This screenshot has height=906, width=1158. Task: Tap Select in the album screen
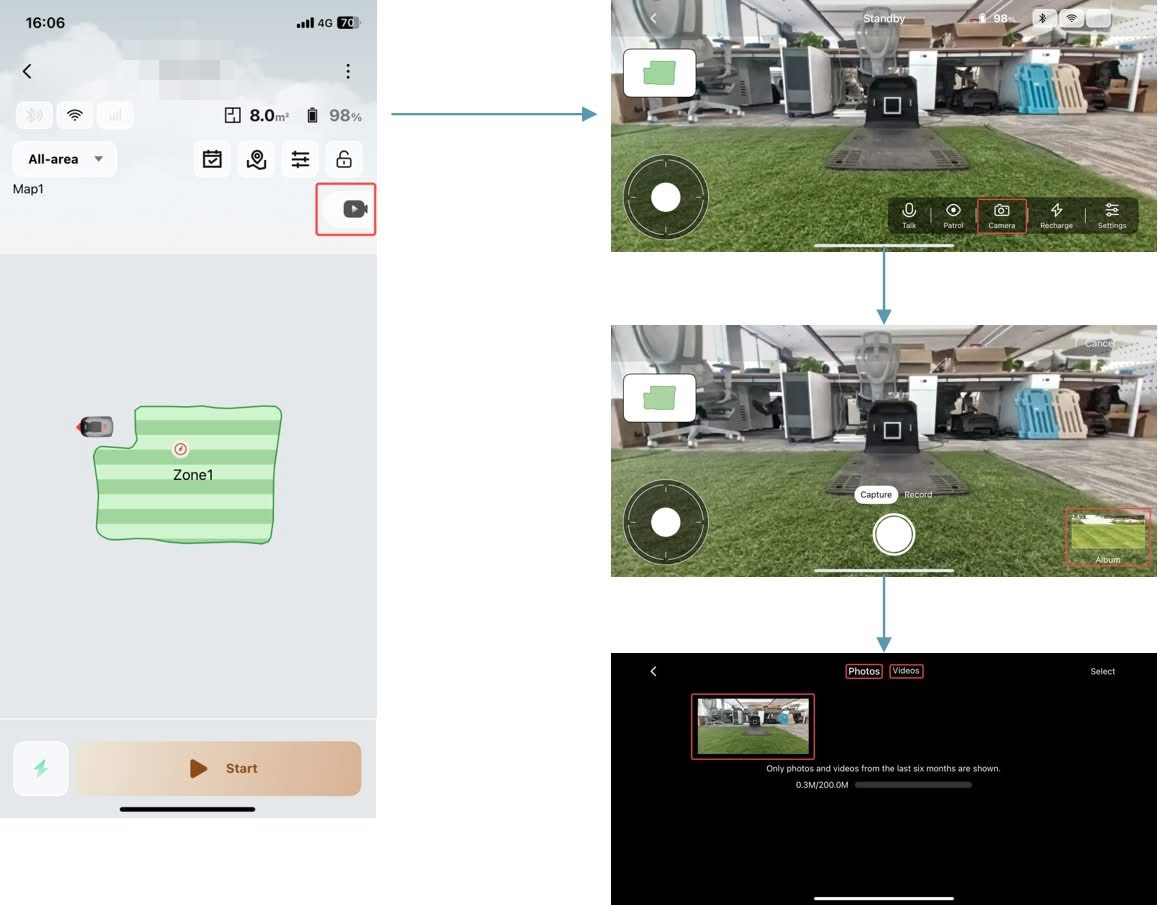click(x=1102, y=671)
